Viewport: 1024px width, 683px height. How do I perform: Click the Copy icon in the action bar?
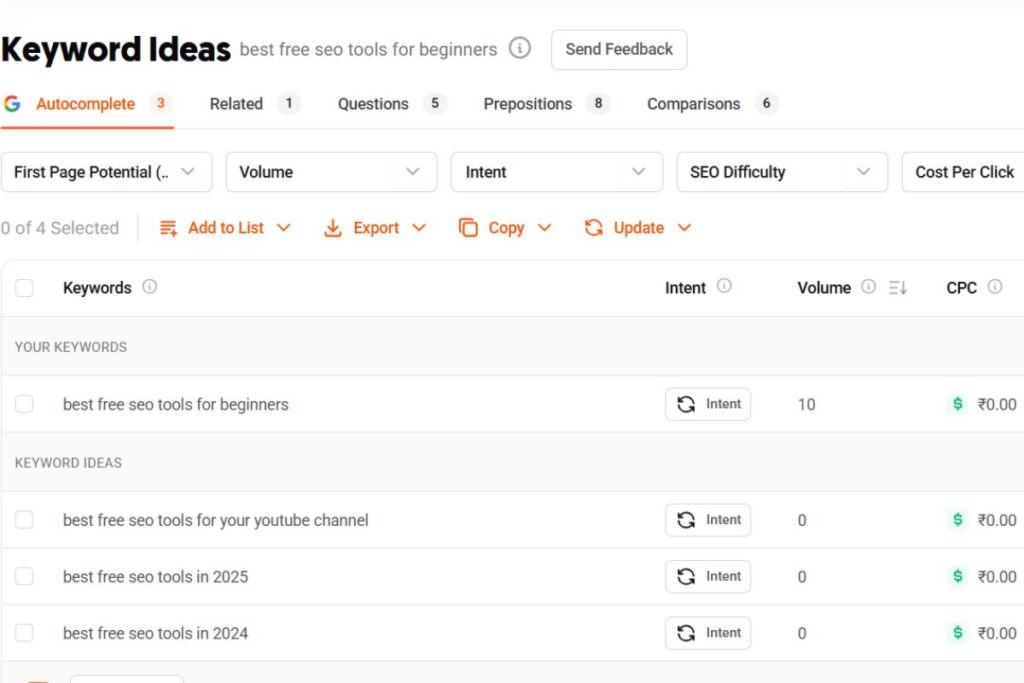(x=468, y=227)
